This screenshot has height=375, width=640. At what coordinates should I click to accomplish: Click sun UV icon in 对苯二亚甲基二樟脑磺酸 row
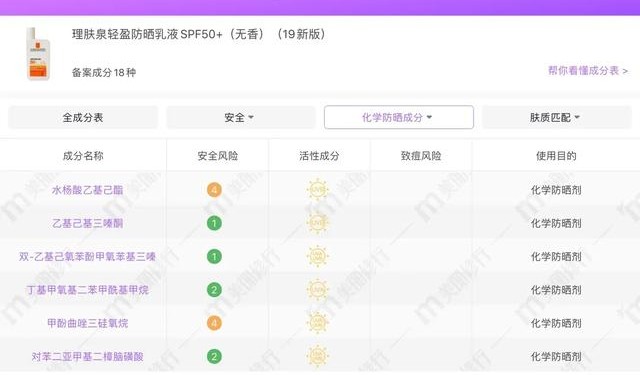[x=318, y=356]
